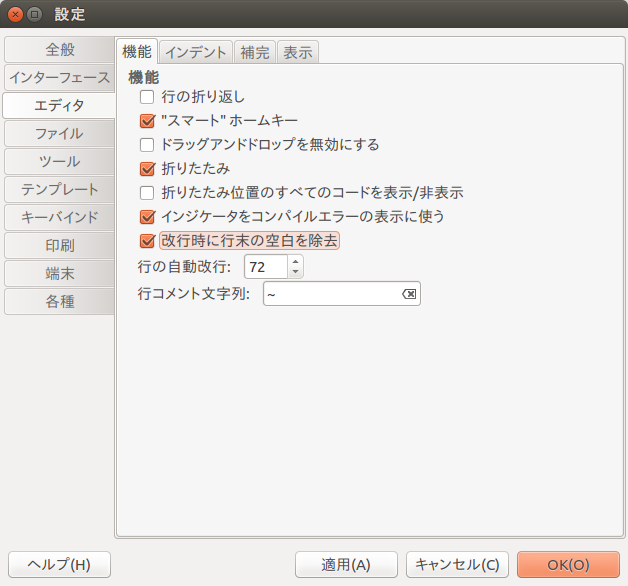Viewport: 628px width, 586px height.
Task: Disable the 折りたたみ checkbox
Action: pos(147,169)
